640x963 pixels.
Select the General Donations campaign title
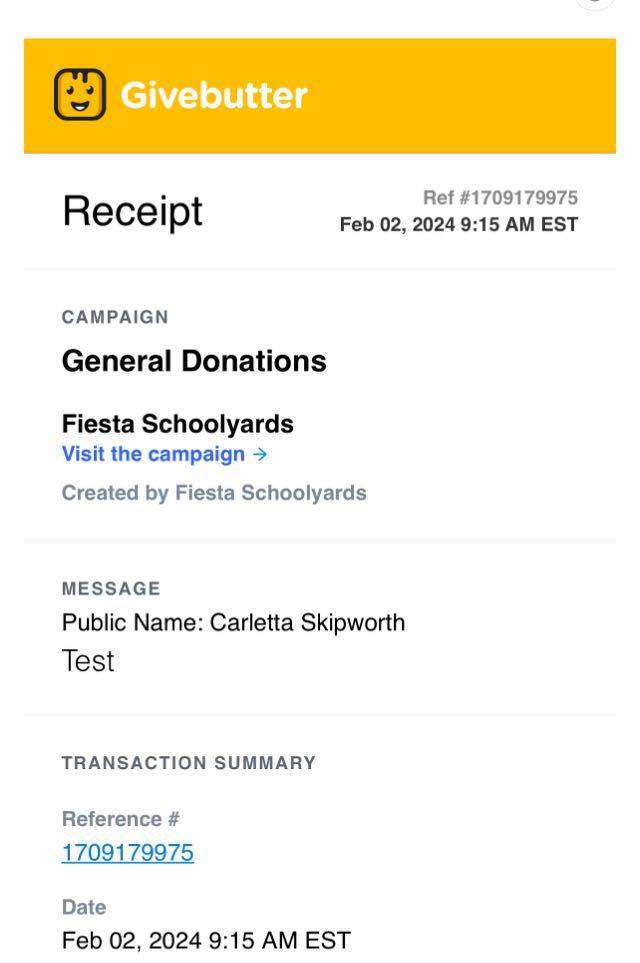(x=194, y=361)
